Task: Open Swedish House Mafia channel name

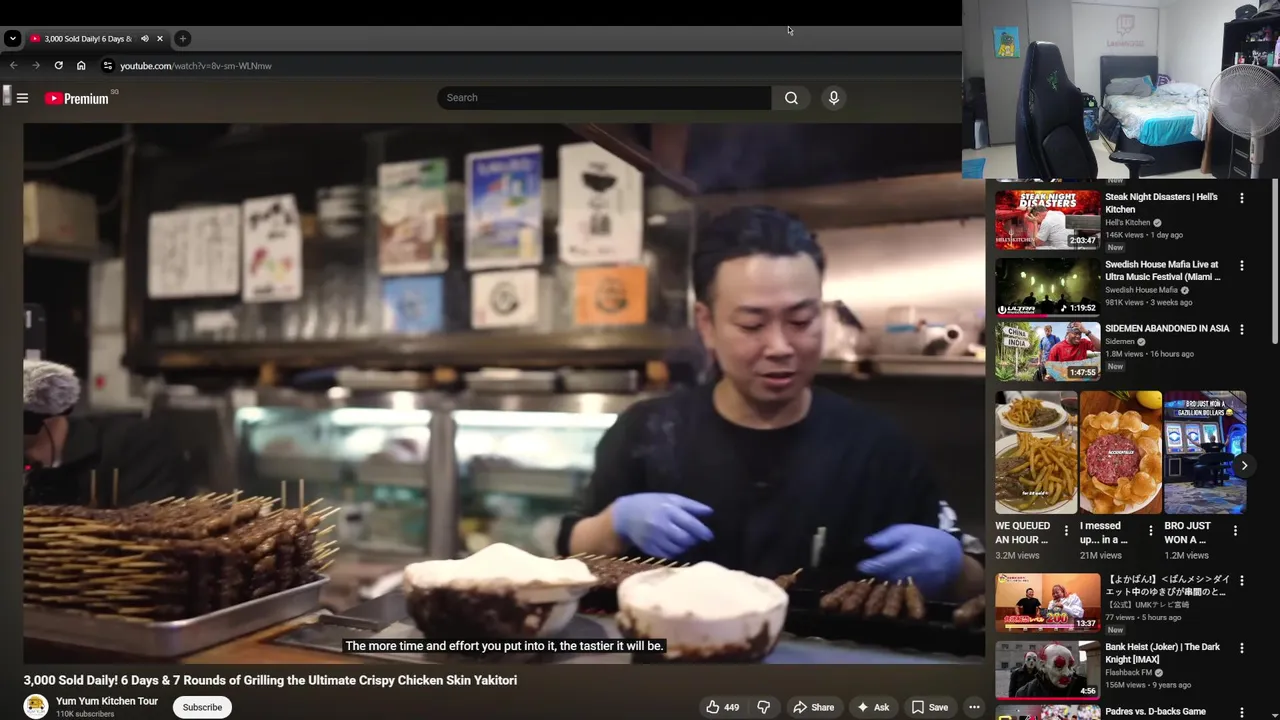Action: tap(1141, 290)
